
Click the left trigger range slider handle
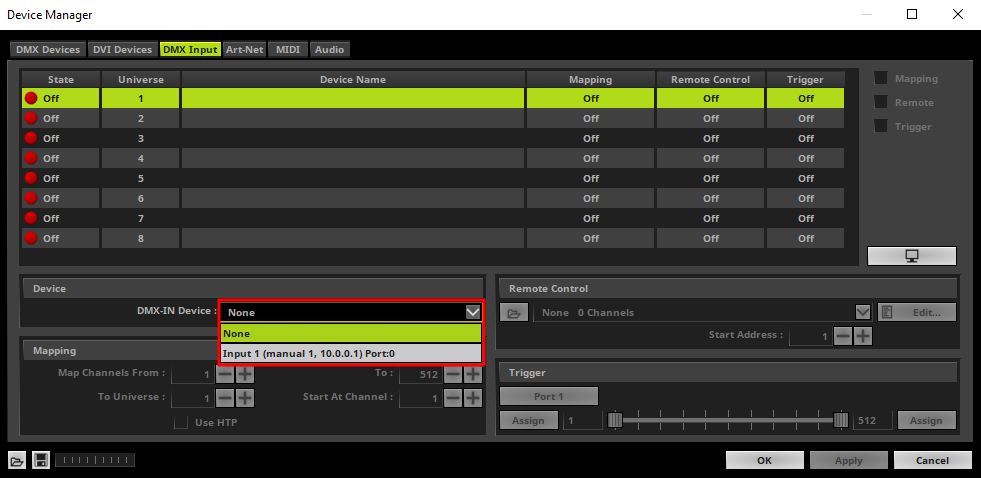pyautogui.click(x=615, y=420)
